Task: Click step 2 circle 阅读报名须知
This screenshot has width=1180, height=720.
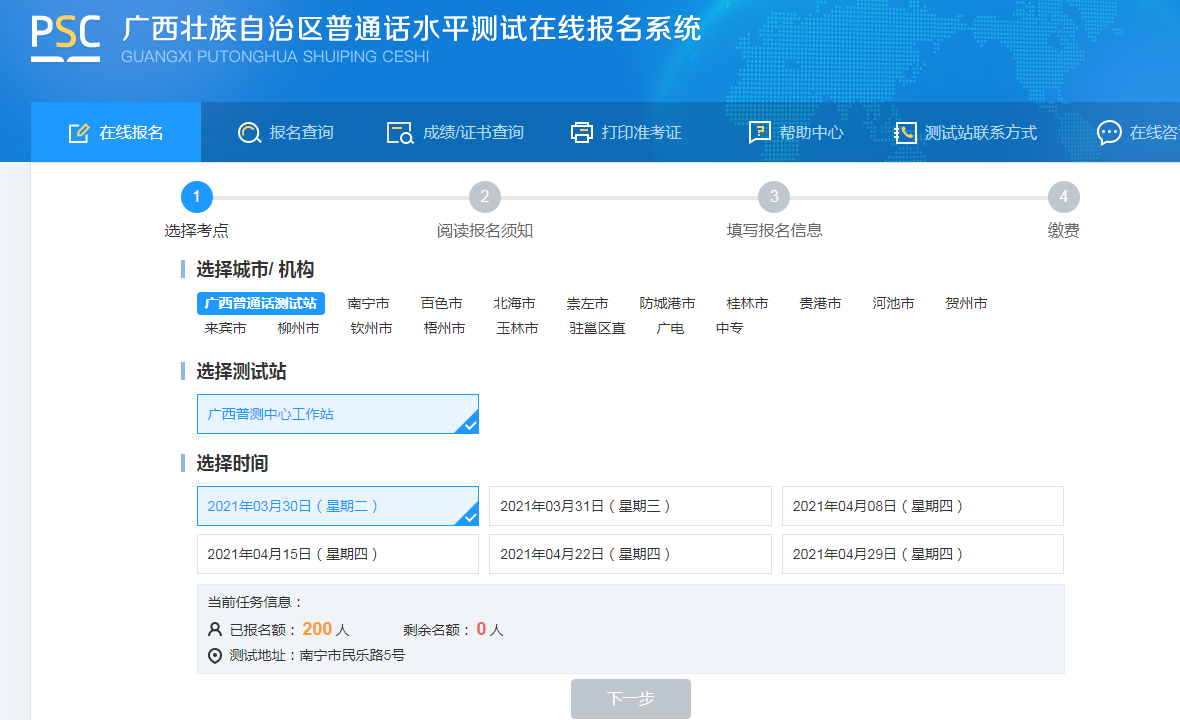Action: pos(485,197)
